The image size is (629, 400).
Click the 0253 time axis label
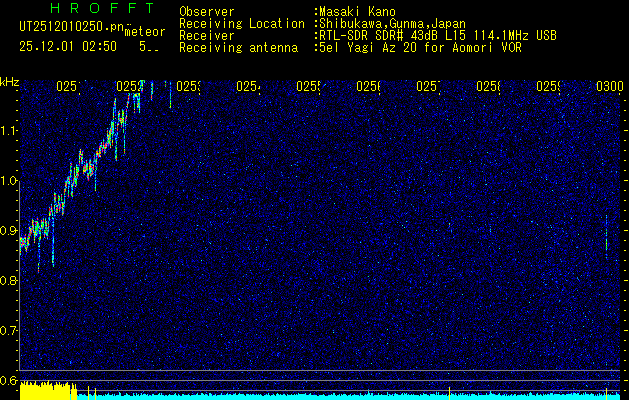tap(188, 86)
